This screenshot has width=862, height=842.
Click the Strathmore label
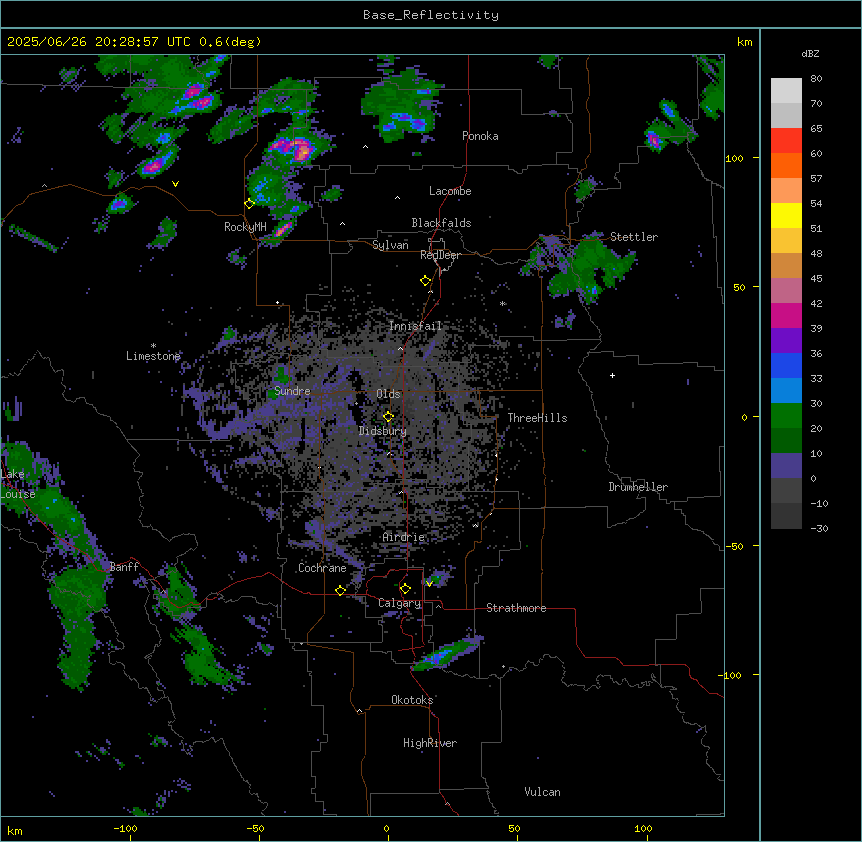(516, 608)
